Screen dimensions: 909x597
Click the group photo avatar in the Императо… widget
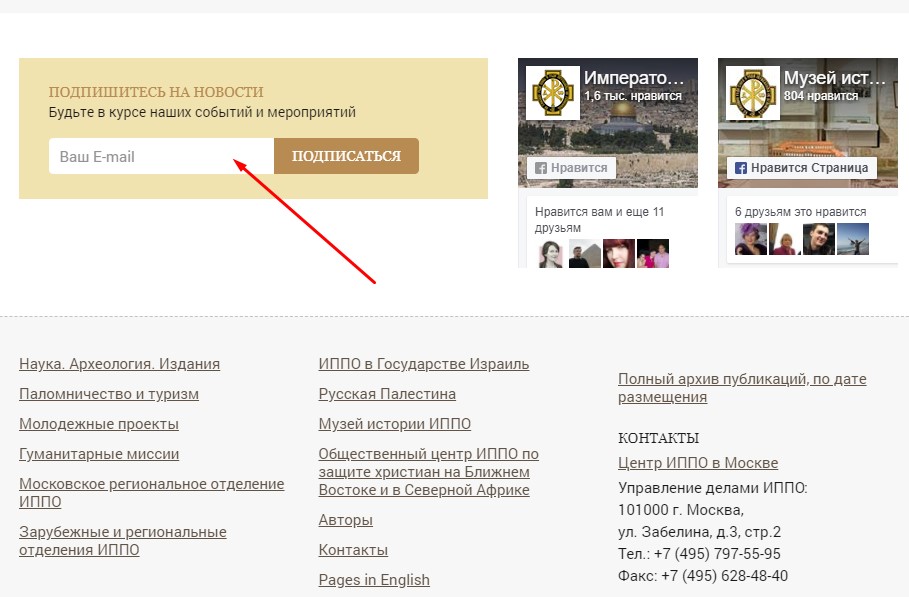pos(653,254)
